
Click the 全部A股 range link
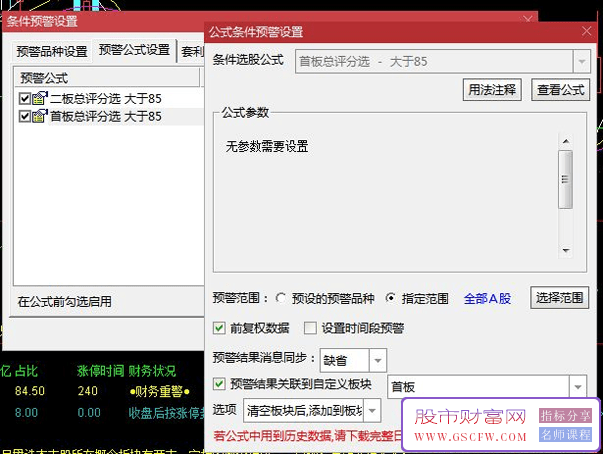(487, 299)
